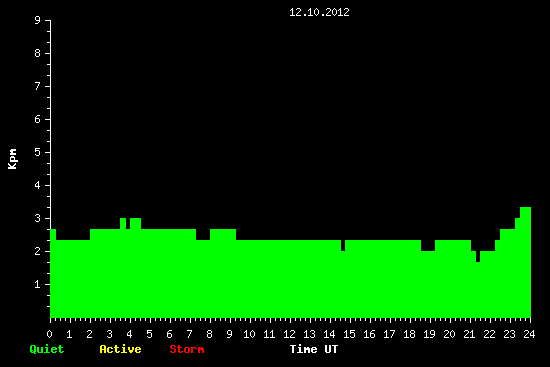The image size is (550, 367).
Task: Click the red Storm legend label
Action: click(187, 349)
